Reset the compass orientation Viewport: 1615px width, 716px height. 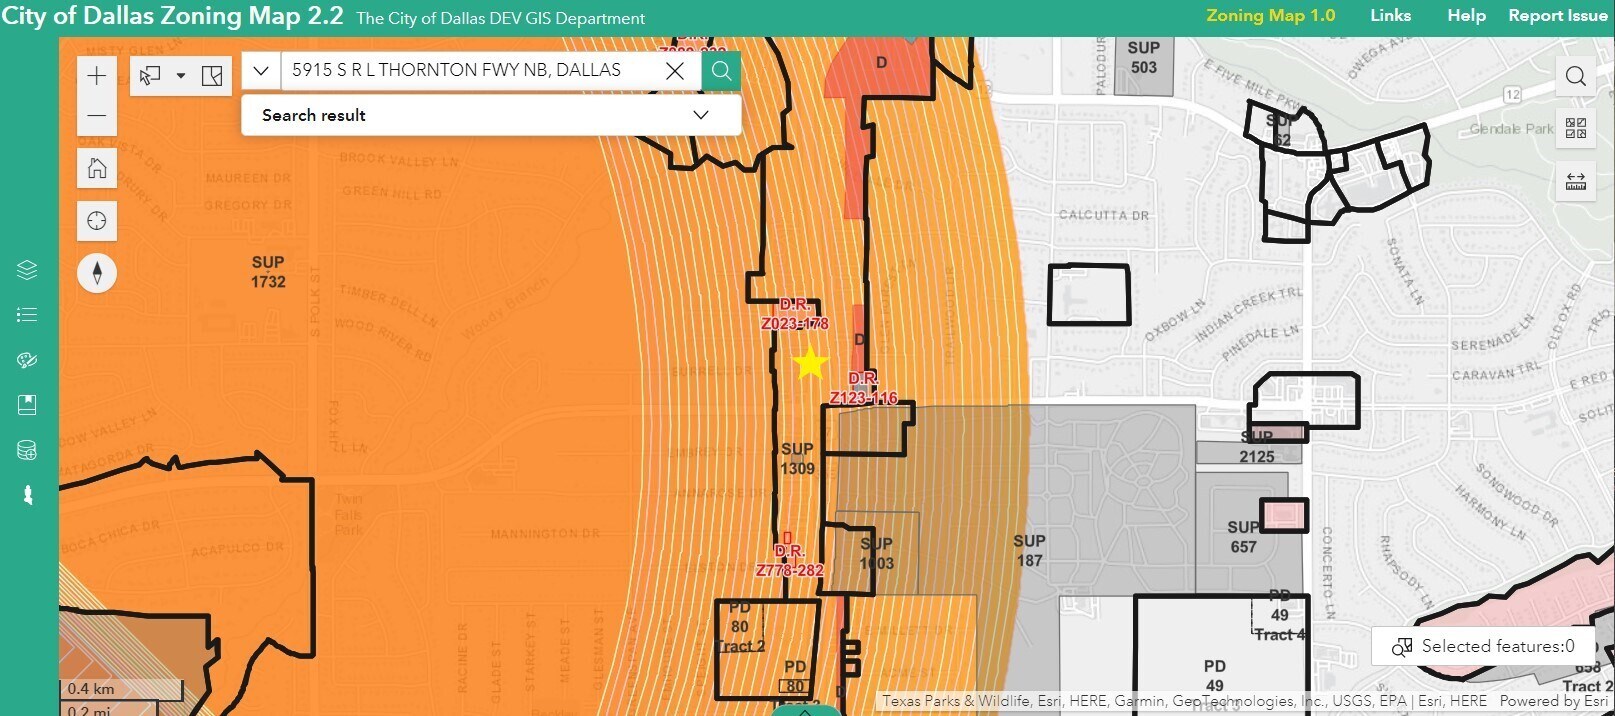pyautogui.click(x=97, y=273)
